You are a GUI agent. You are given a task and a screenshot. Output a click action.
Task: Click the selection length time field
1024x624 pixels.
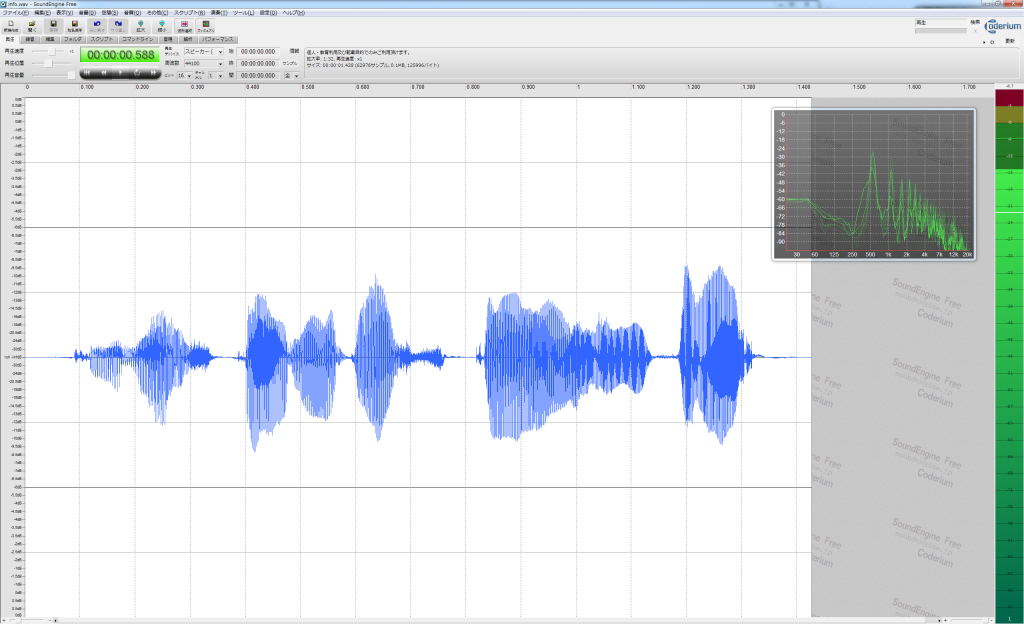[x=258, y=76]
